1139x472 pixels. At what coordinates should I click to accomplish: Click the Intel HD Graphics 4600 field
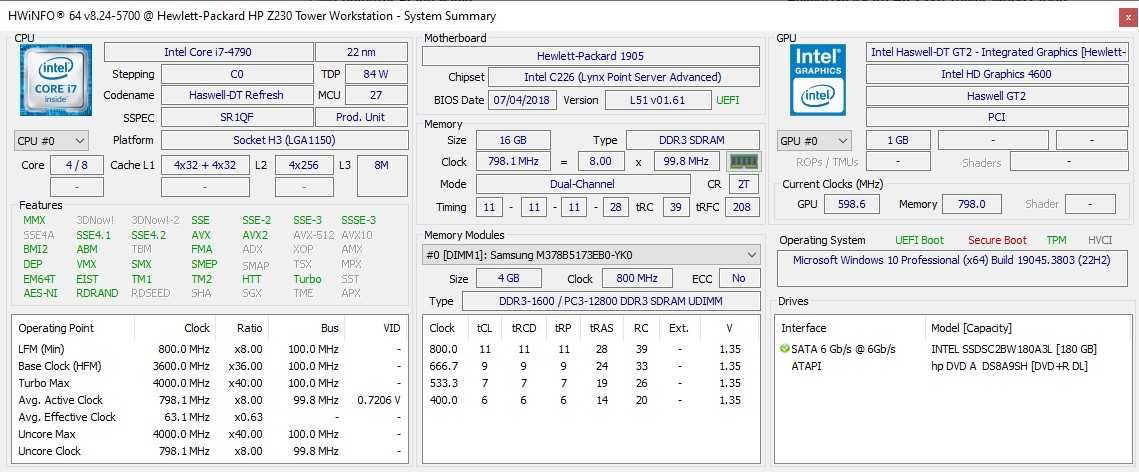tap(997, 74)
